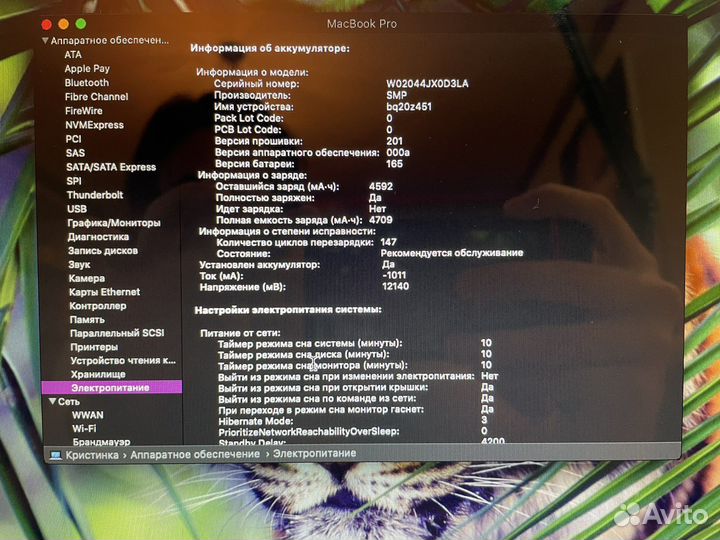
Task: Click firmware version value 201
Action: click(394, 141)
